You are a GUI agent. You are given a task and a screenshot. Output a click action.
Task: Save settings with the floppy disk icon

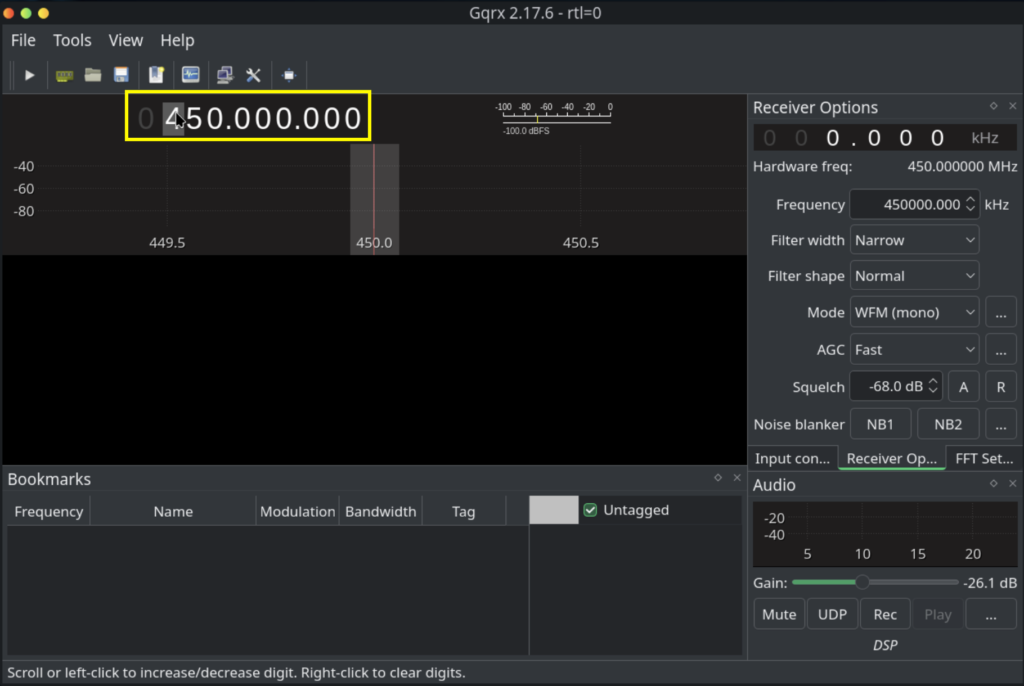click(x=121, y=75)
